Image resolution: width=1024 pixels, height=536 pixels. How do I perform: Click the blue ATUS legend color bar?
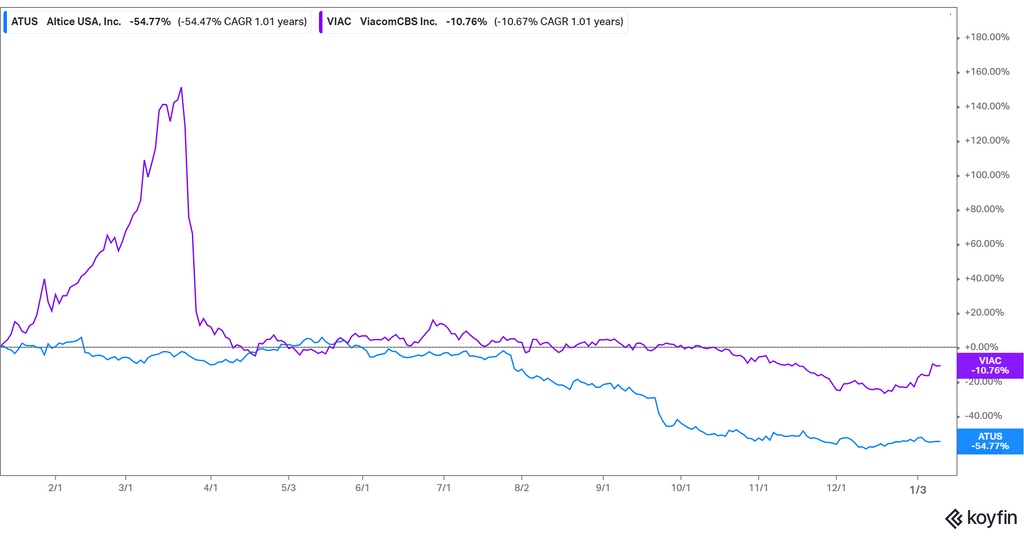pyautogui.click(x=5, y=21)
